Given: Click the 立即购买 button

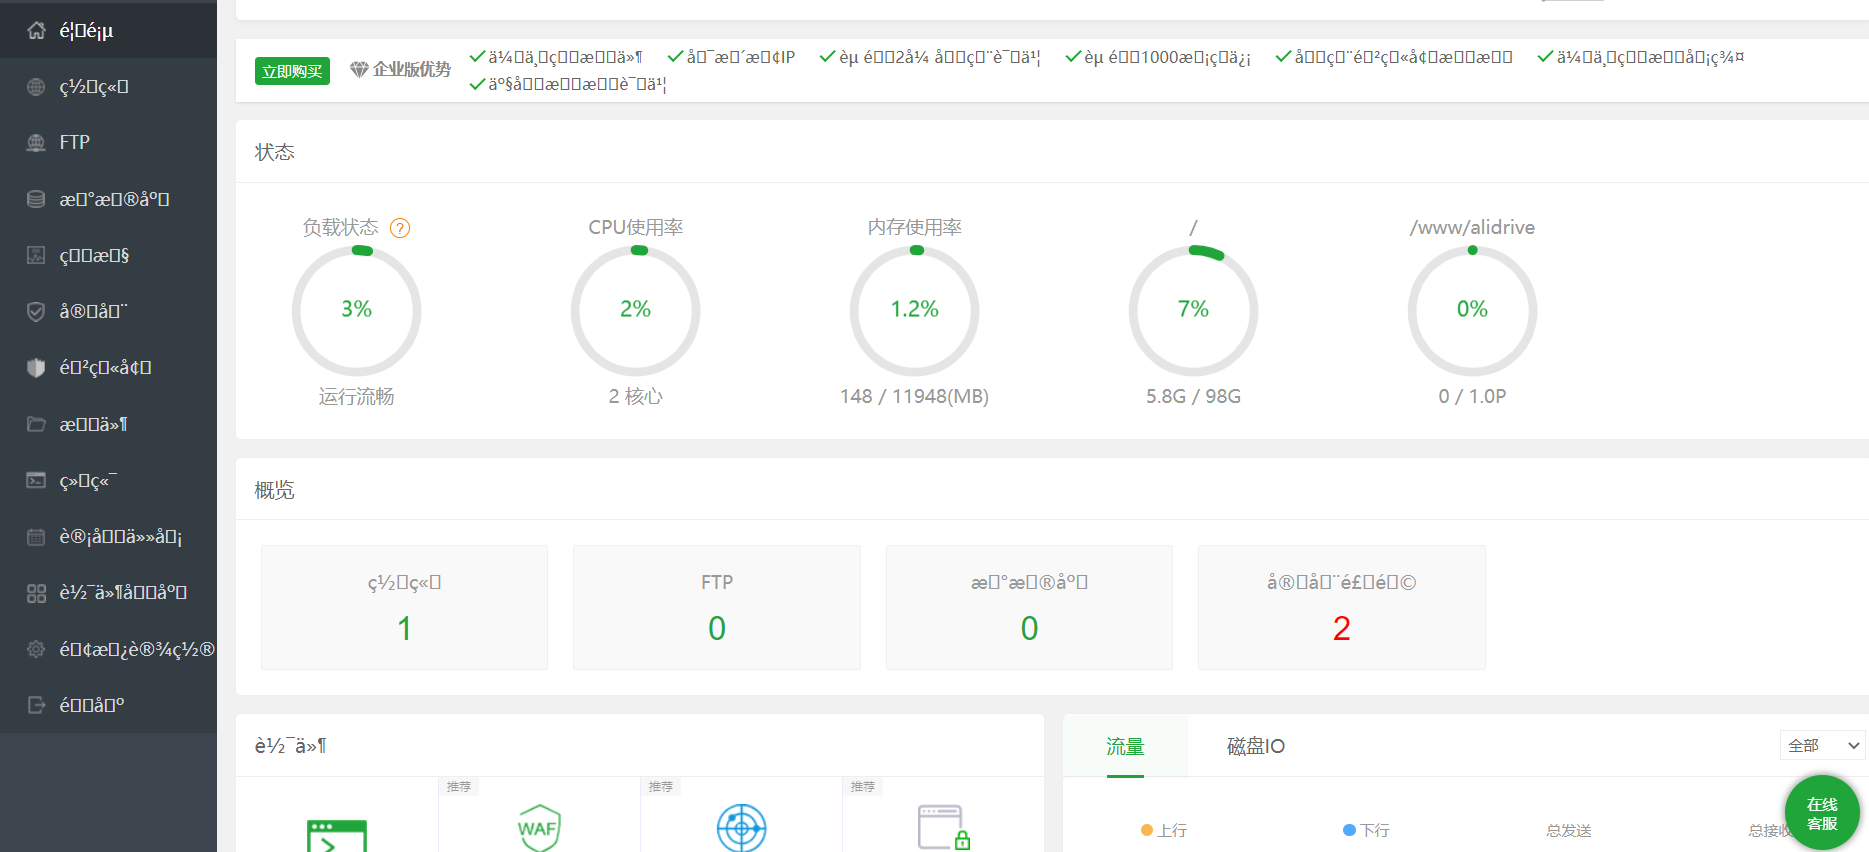Looking at the screenshot, I should coord(292,71).
